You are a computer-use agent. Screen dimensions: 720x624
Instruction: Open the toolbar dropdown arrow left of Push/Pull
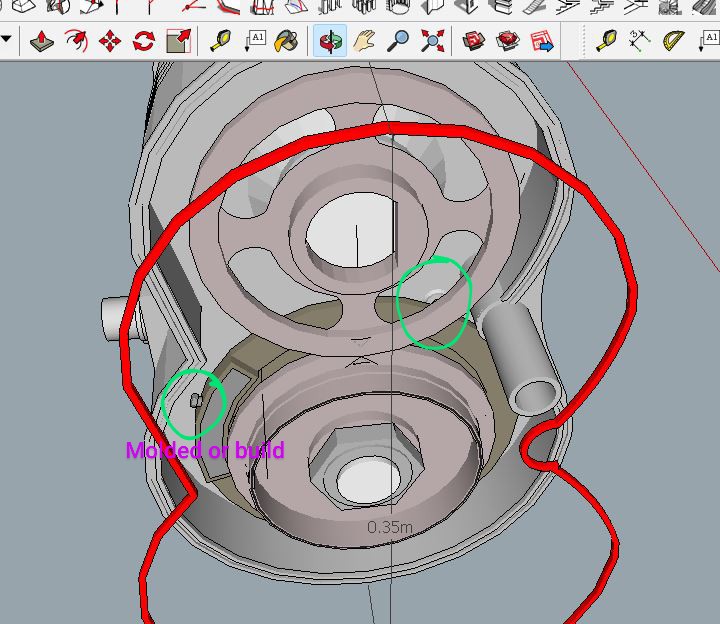(6, 40)
